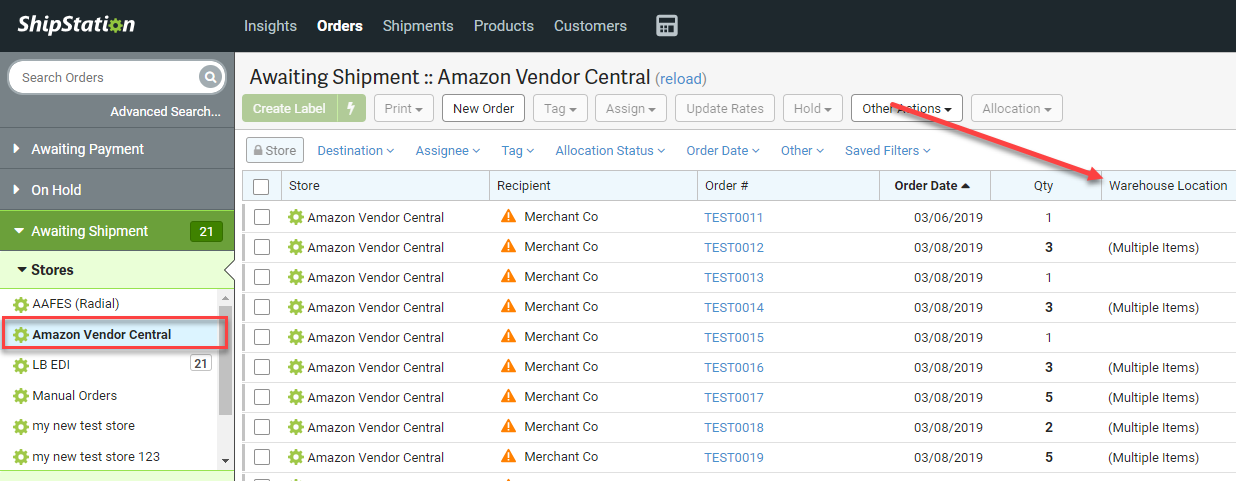This screenshot has width=1236, height=481.
Task: Click the store gear icon on the TEST0014 row
Action: (295, 307)
